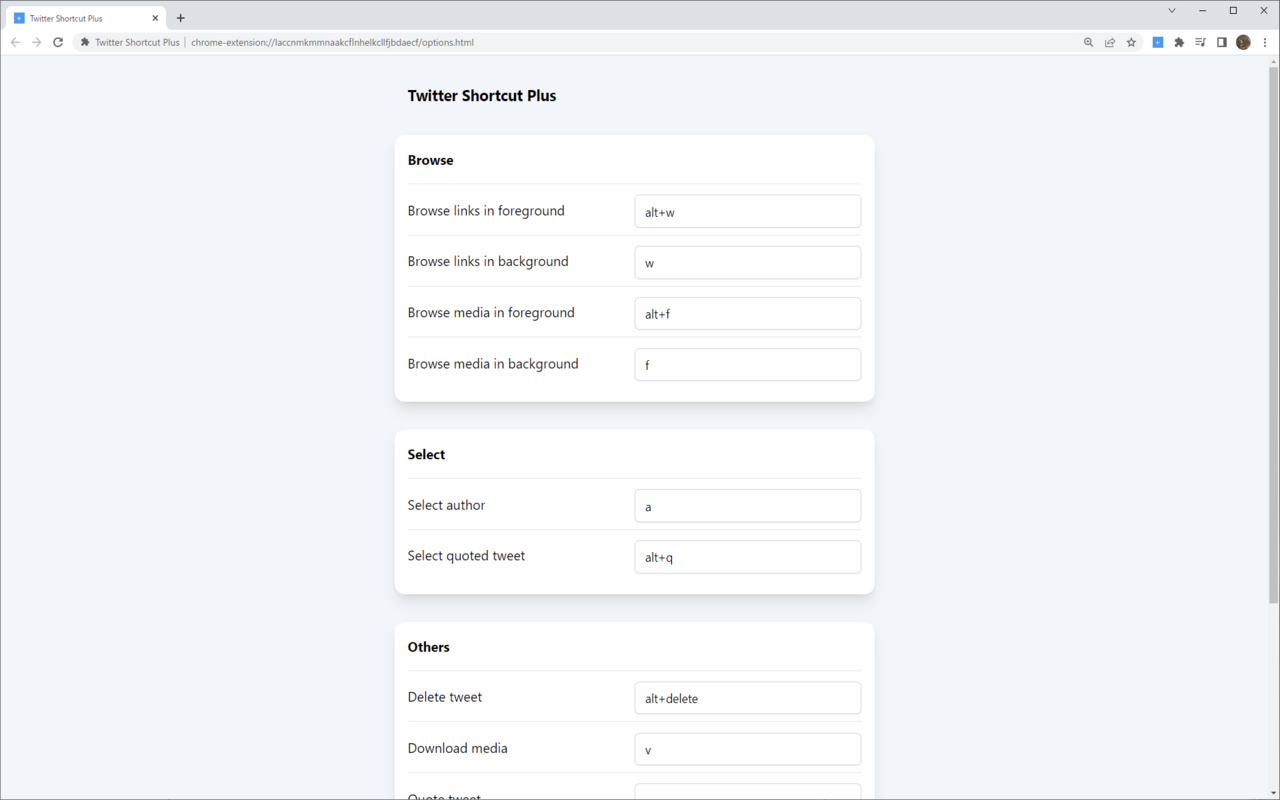Click the Select quoted tweet label
The image size is (1280, 800).
[x=466, y=556]
